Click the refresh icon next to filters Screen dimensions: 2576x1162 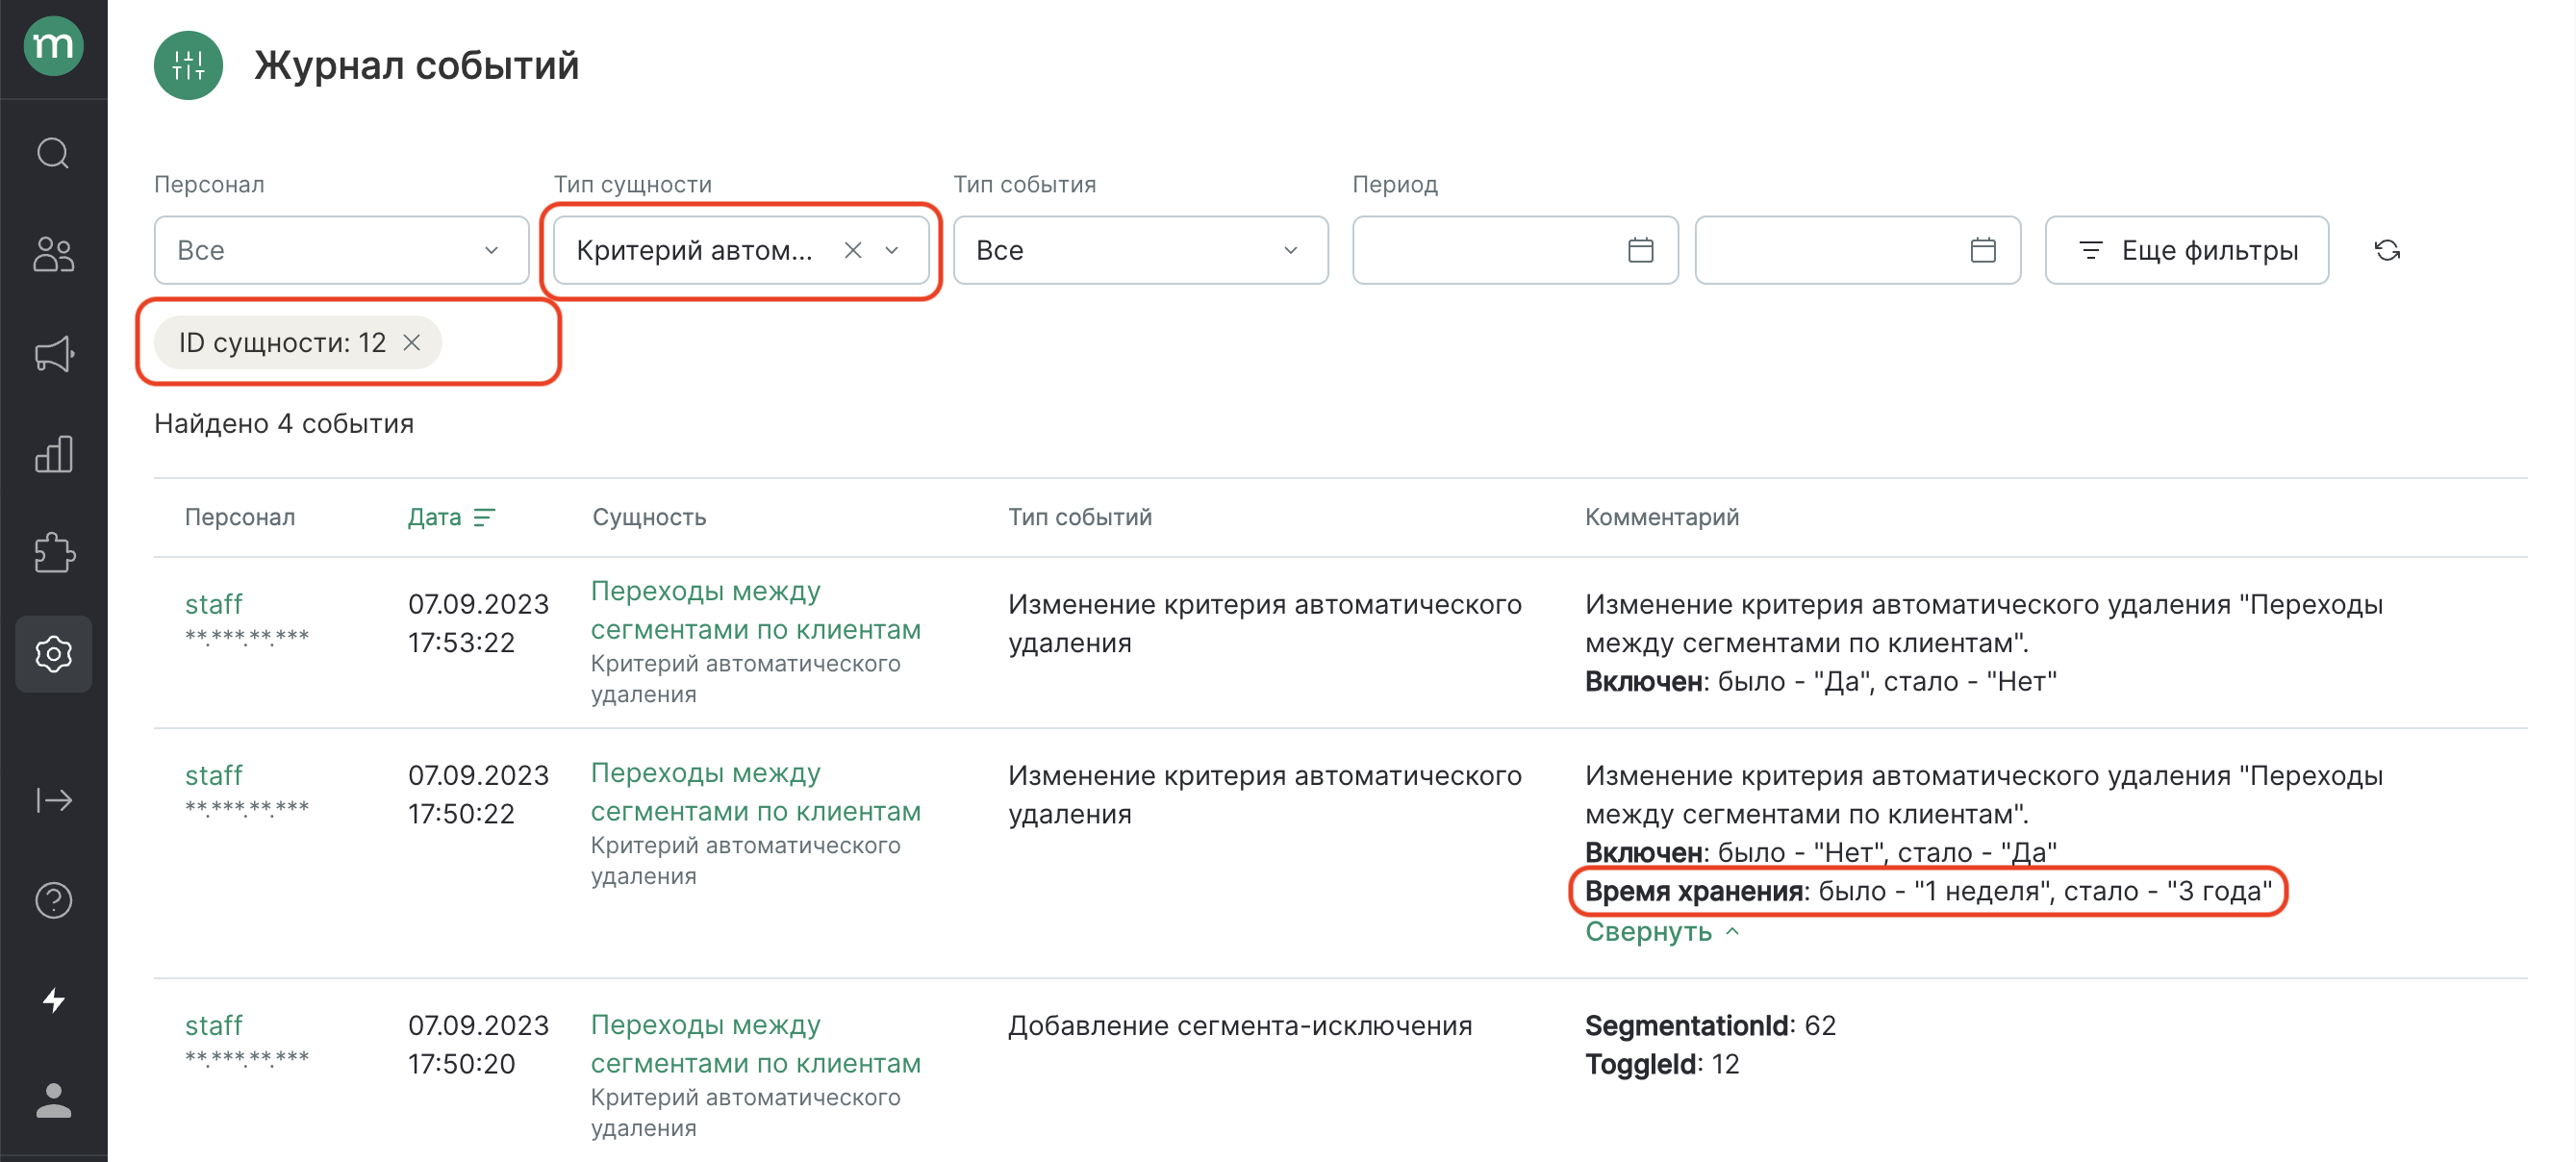[x=2387, y=250]
